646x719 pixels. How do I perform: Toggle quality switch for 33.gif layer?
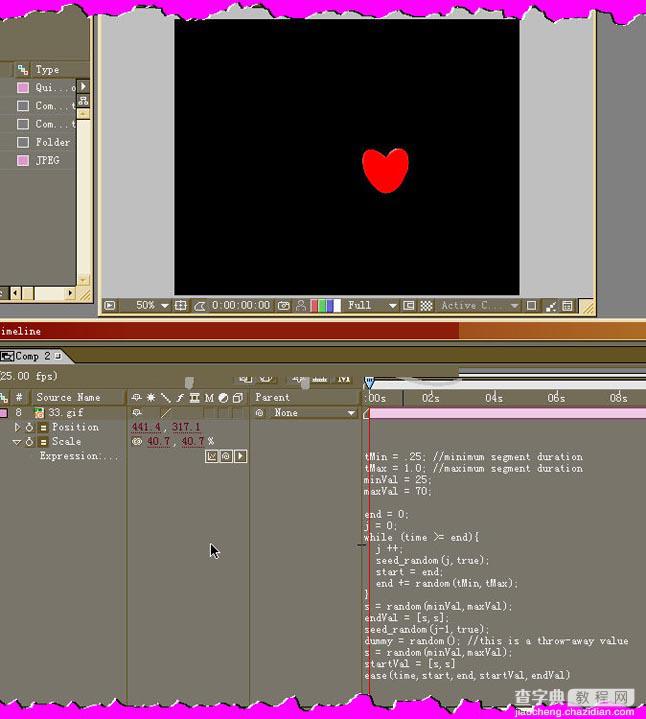point(166,413)
